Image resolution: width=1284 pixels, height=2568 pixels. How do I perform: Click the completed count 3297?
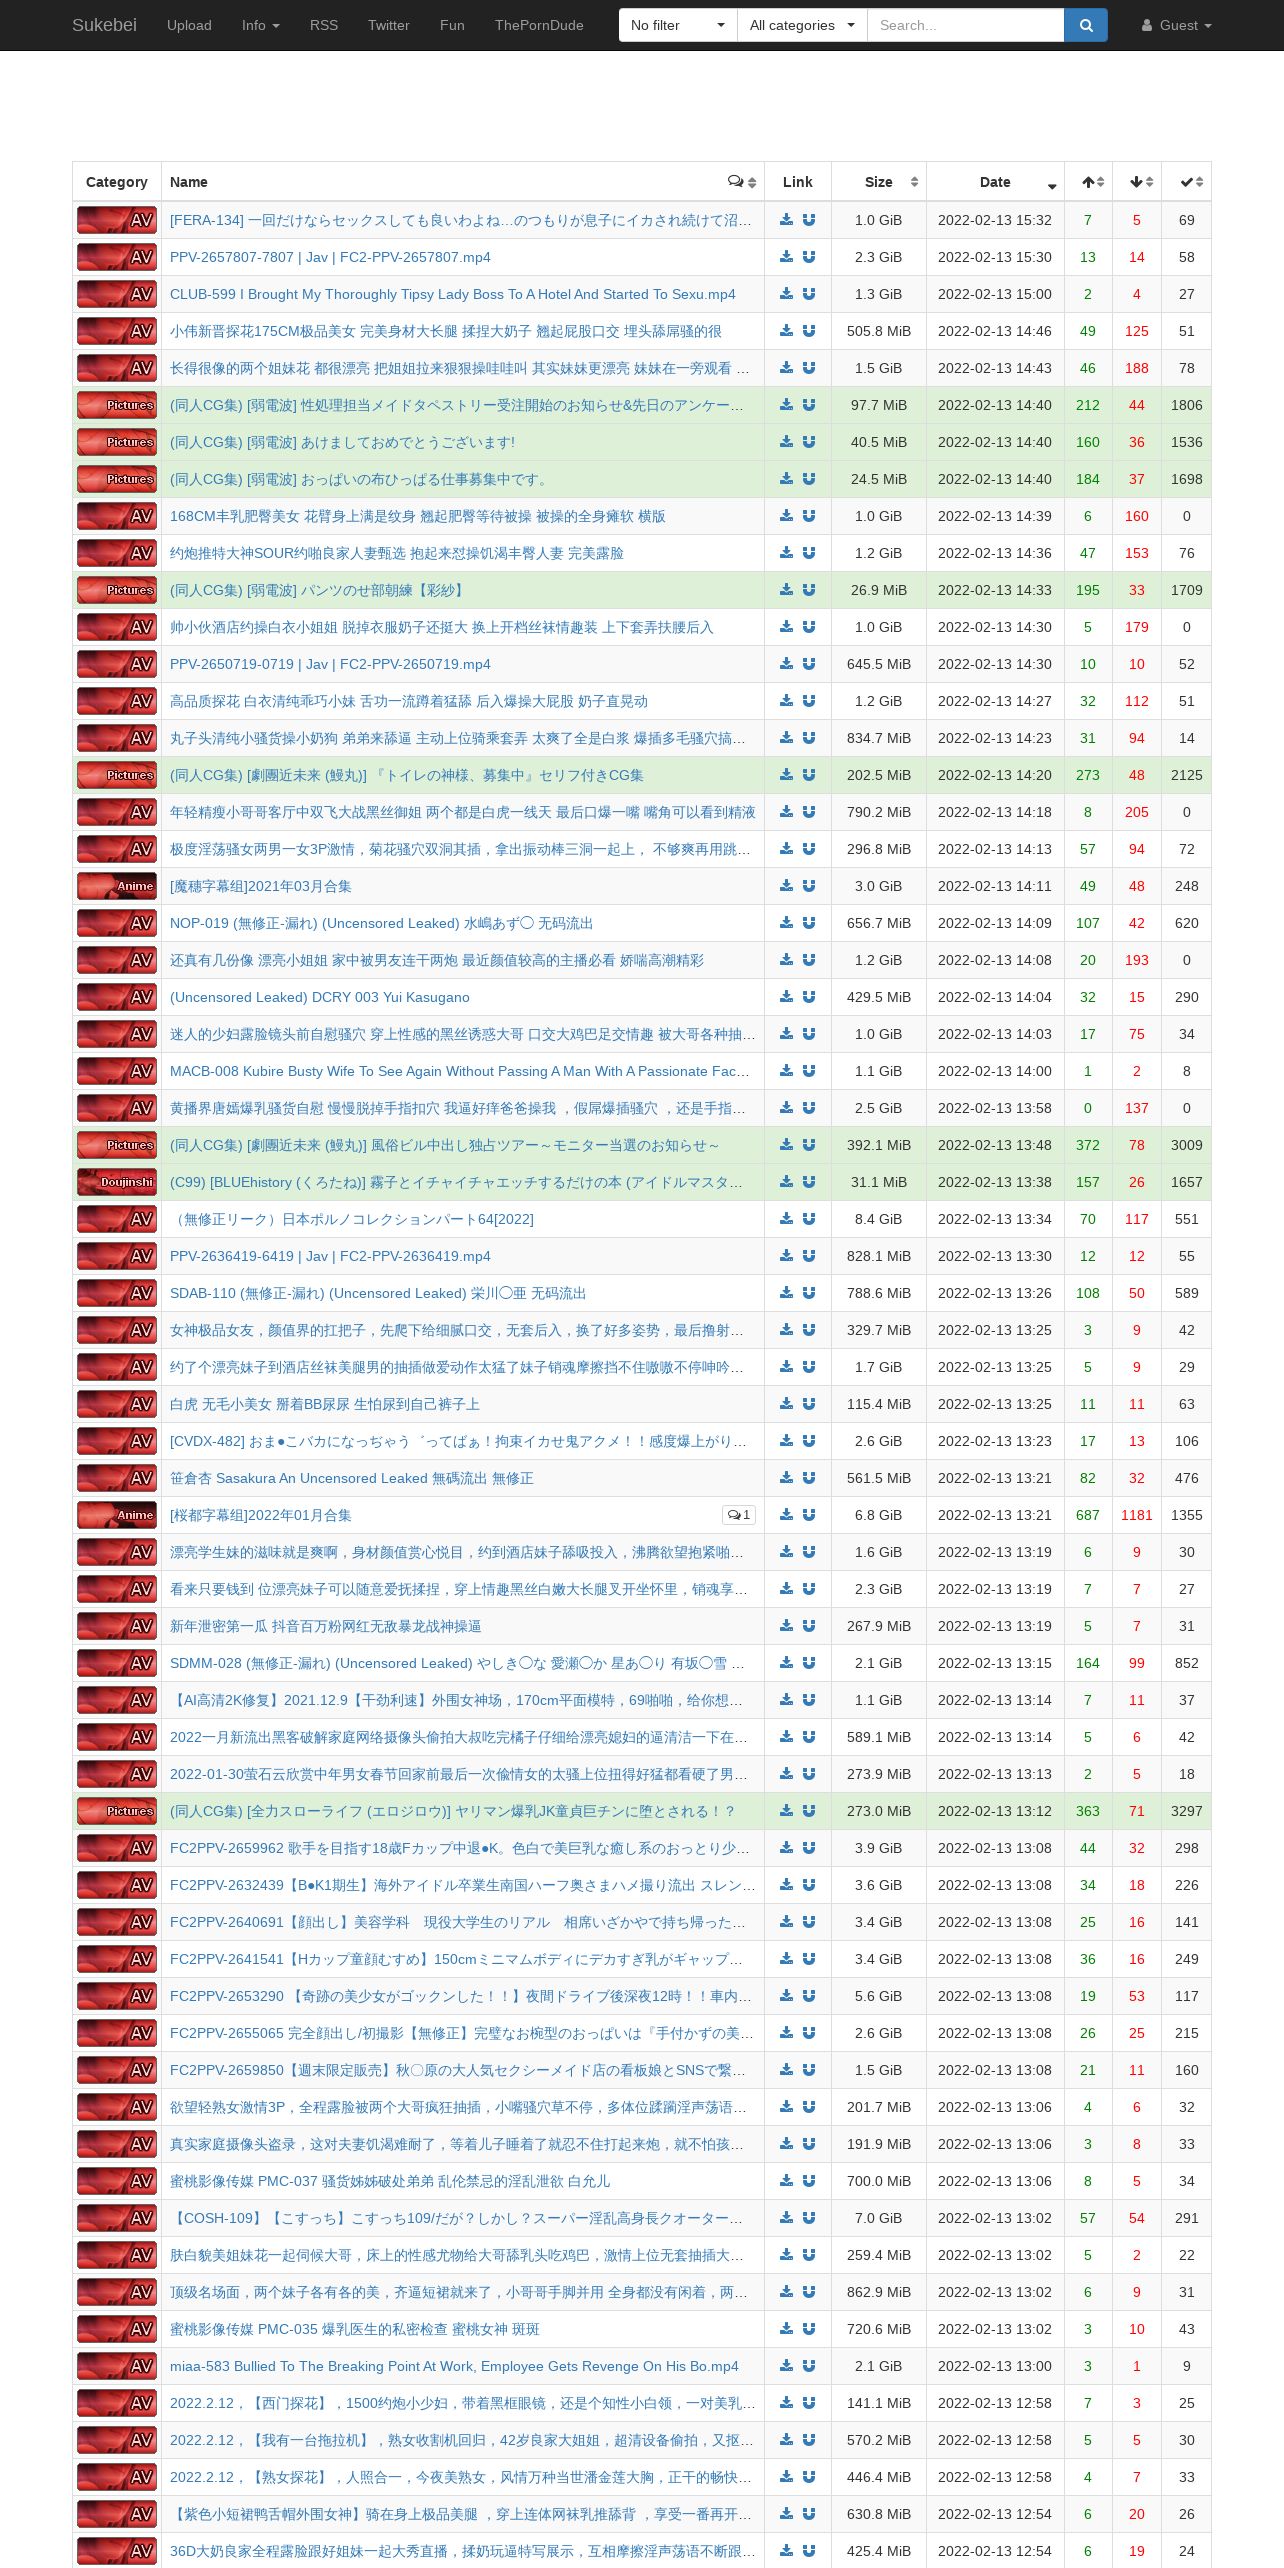click(x=1187, y=1811)
